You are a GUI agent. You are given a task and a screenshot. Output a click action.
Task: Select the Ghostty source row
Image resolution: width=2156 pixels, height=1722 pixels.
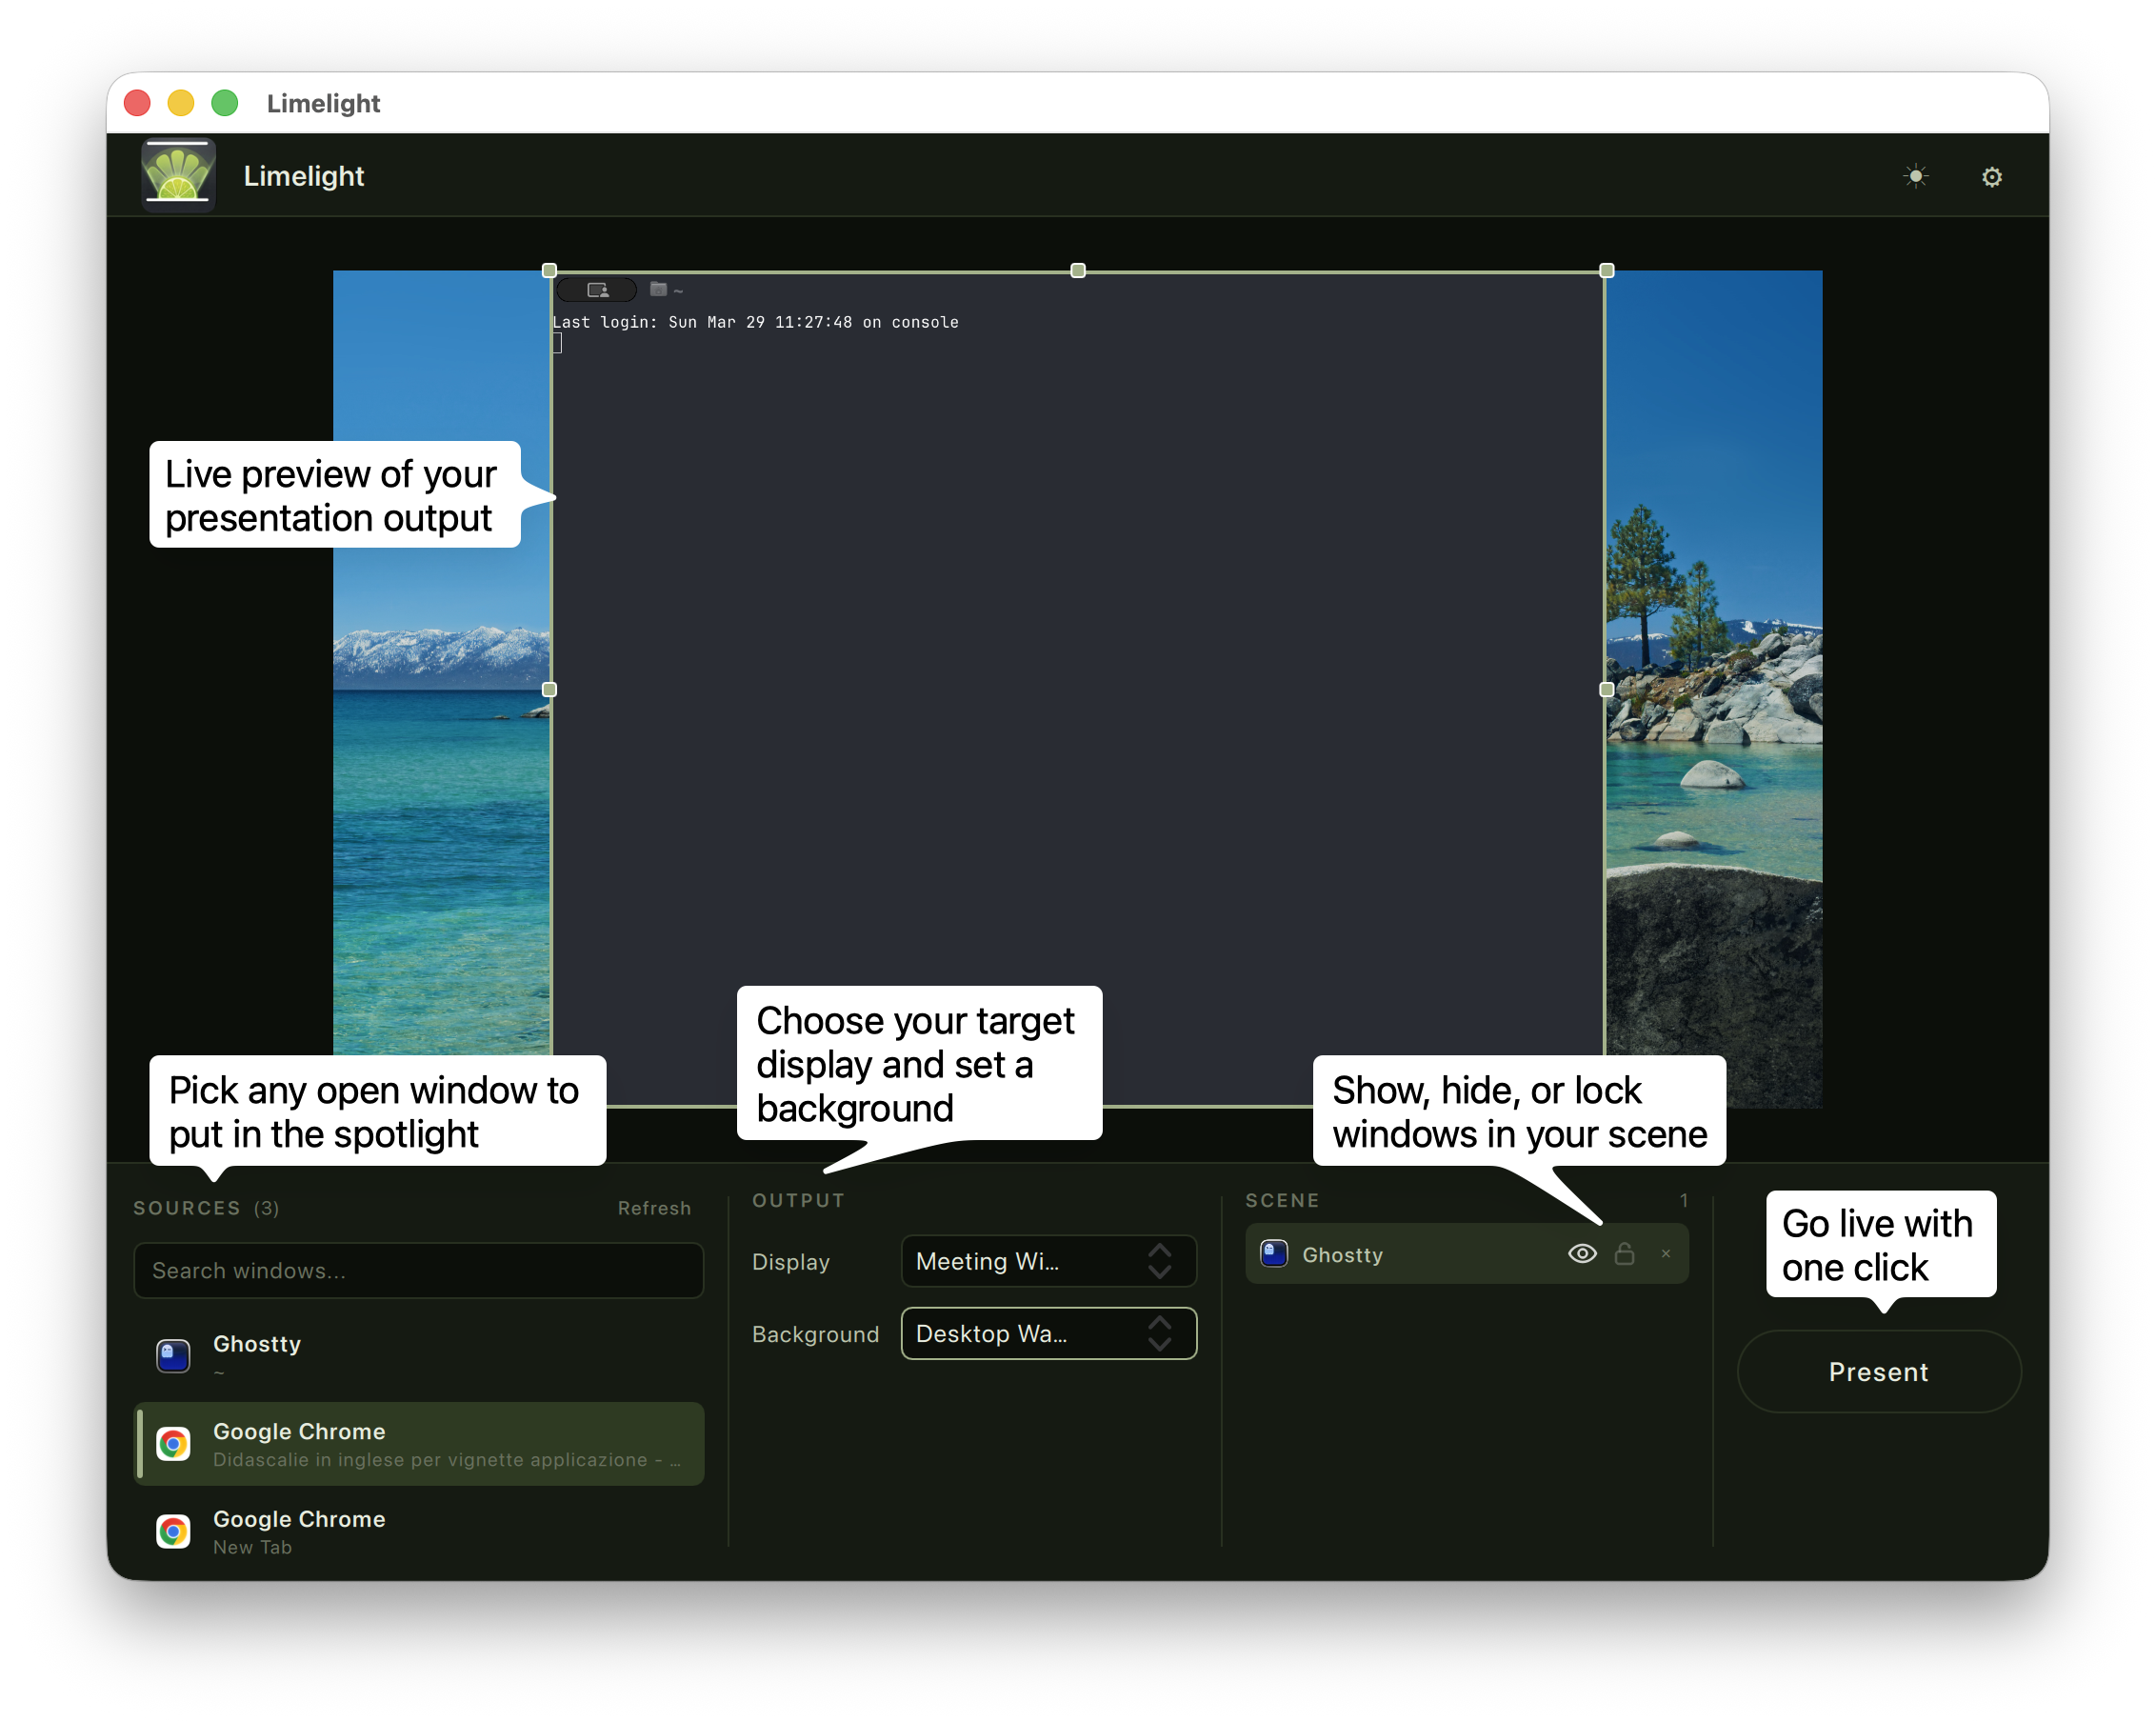[418, 1355]
